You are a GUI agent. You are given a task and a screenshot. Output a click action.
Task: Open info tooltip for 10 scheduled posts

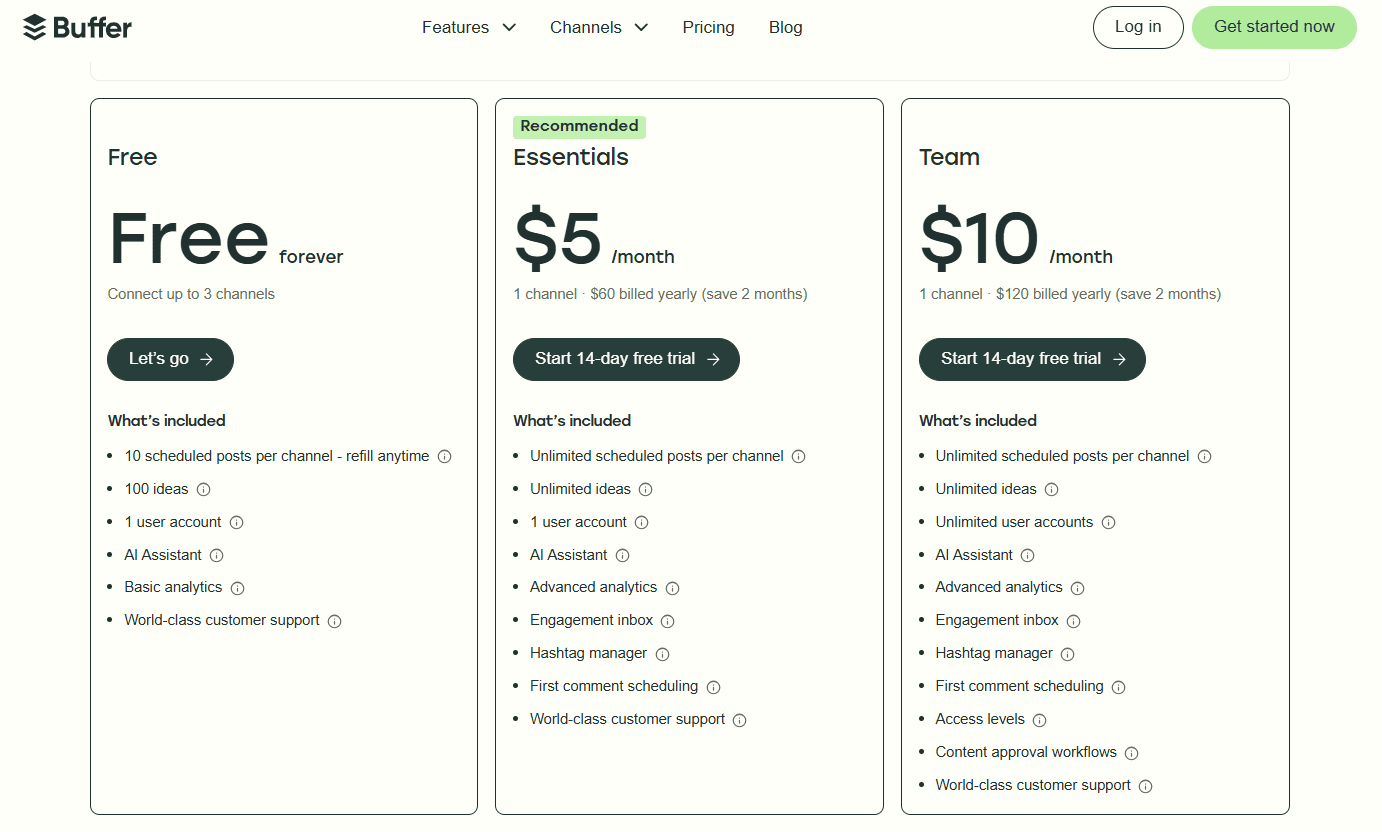444,455
